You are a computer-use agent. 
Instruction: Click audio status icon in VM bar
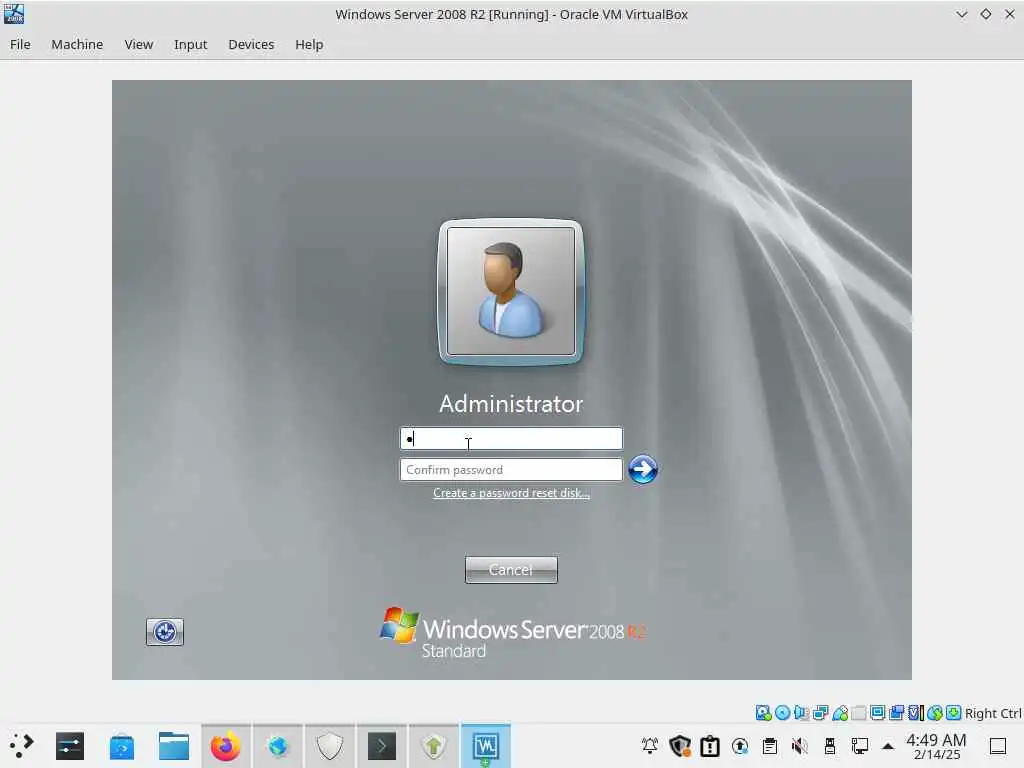tap(801, 712)
